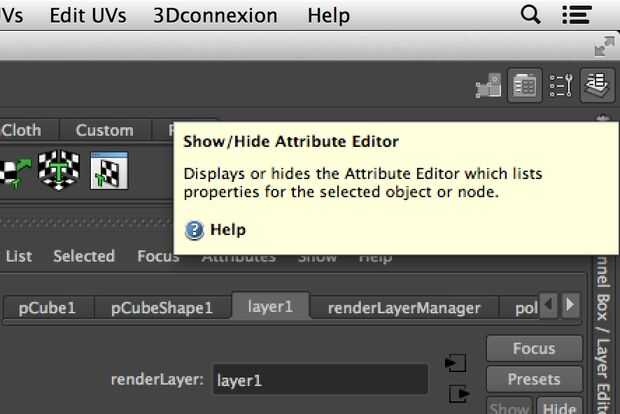Image resolution: width=620 pixels, height=414 pixels.
Task: Open the Edit UVs menu
Action: [89, 15]
